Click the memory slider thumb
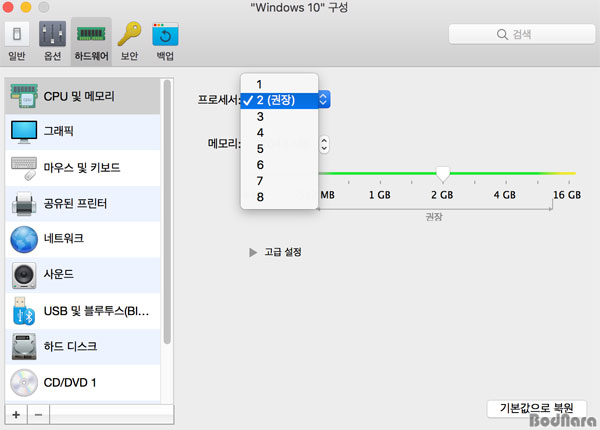 [443, 174]
